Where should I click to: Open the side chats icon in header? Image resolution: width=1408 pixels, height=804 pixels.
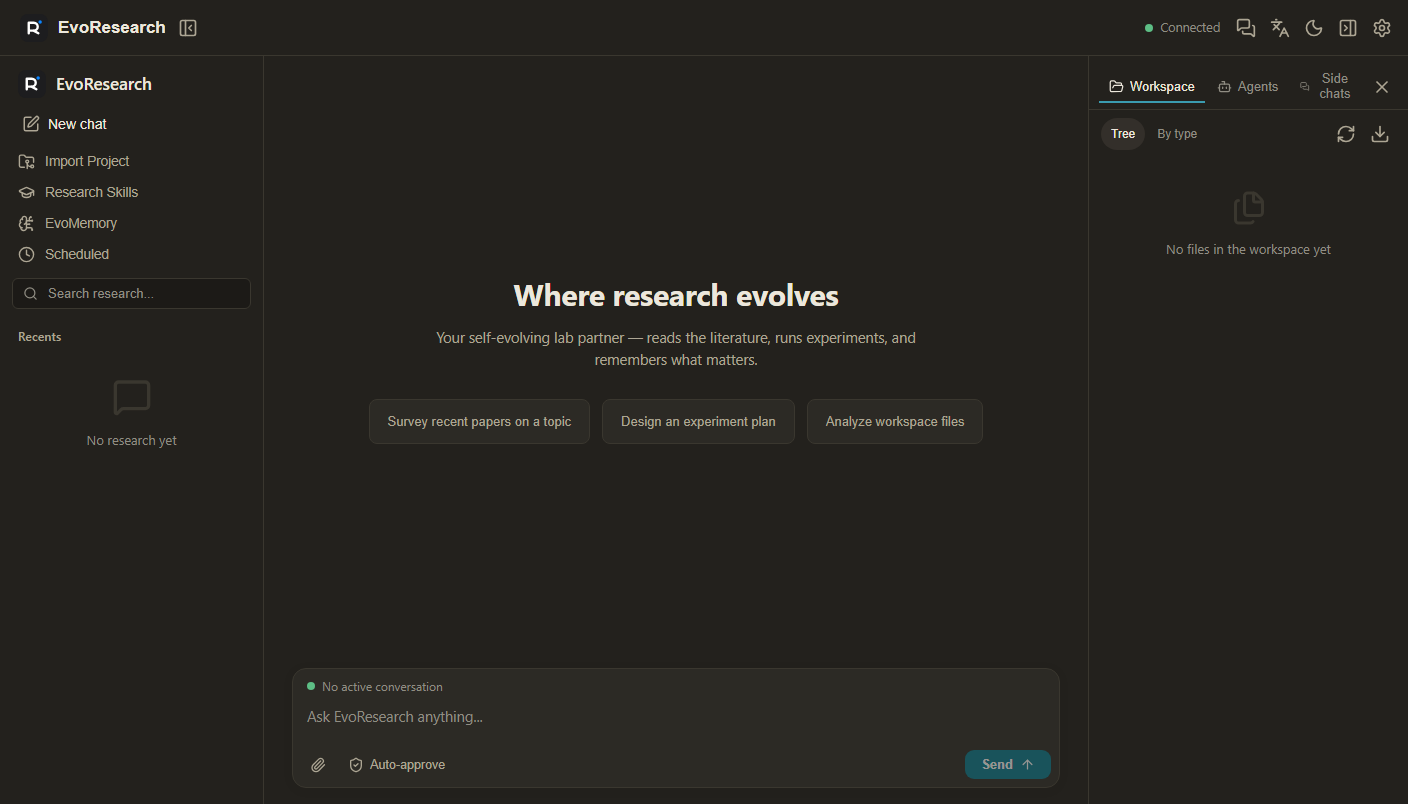click(x=1246, y=28)
